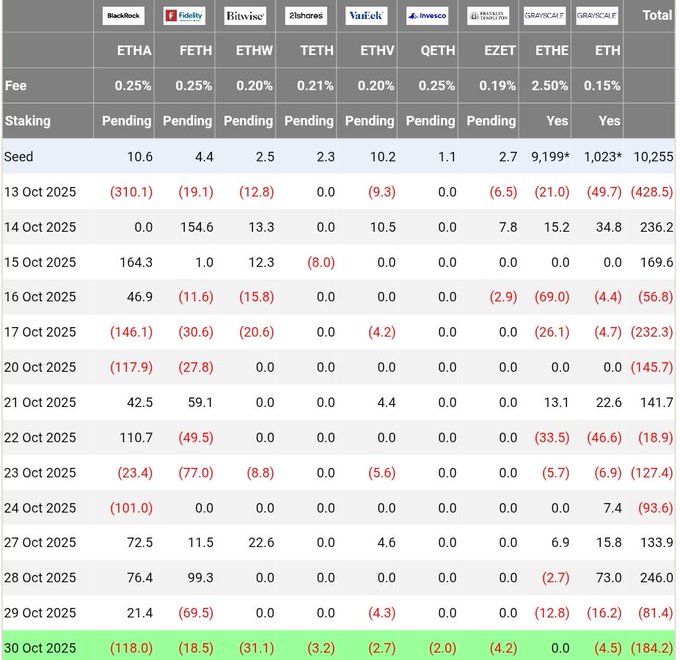
Task: Click the Grayscale logo above ETHE
Action: pyautogui.click(x=548, y=16)
